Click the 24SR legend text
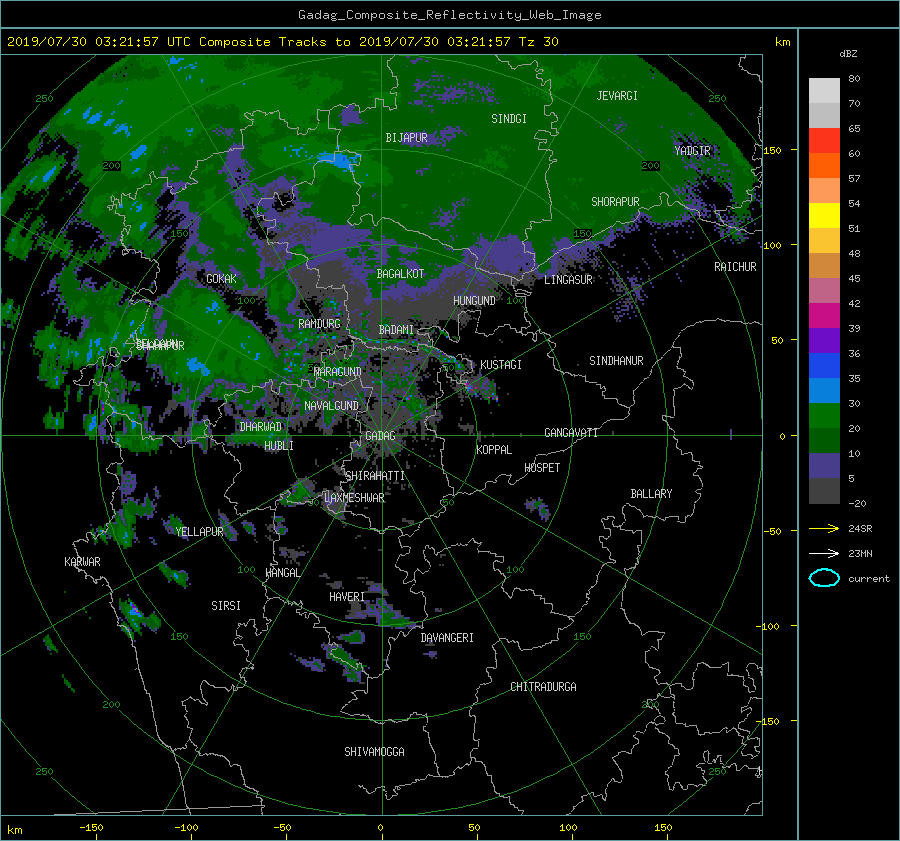Viewport: 900px width, 841px height. click(x=860, y=528)
